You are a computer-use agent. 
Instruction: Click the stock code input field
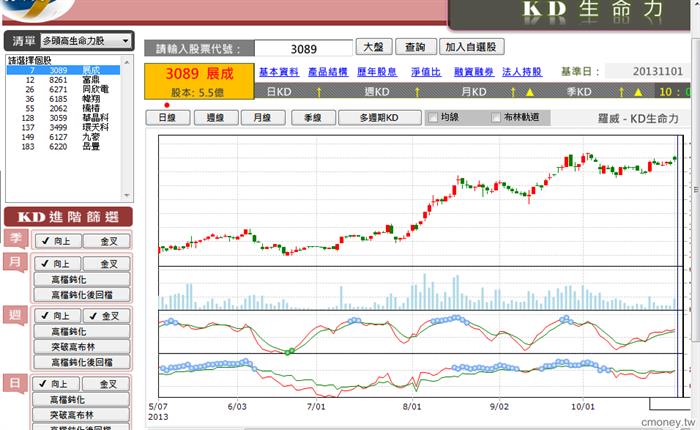304,48
